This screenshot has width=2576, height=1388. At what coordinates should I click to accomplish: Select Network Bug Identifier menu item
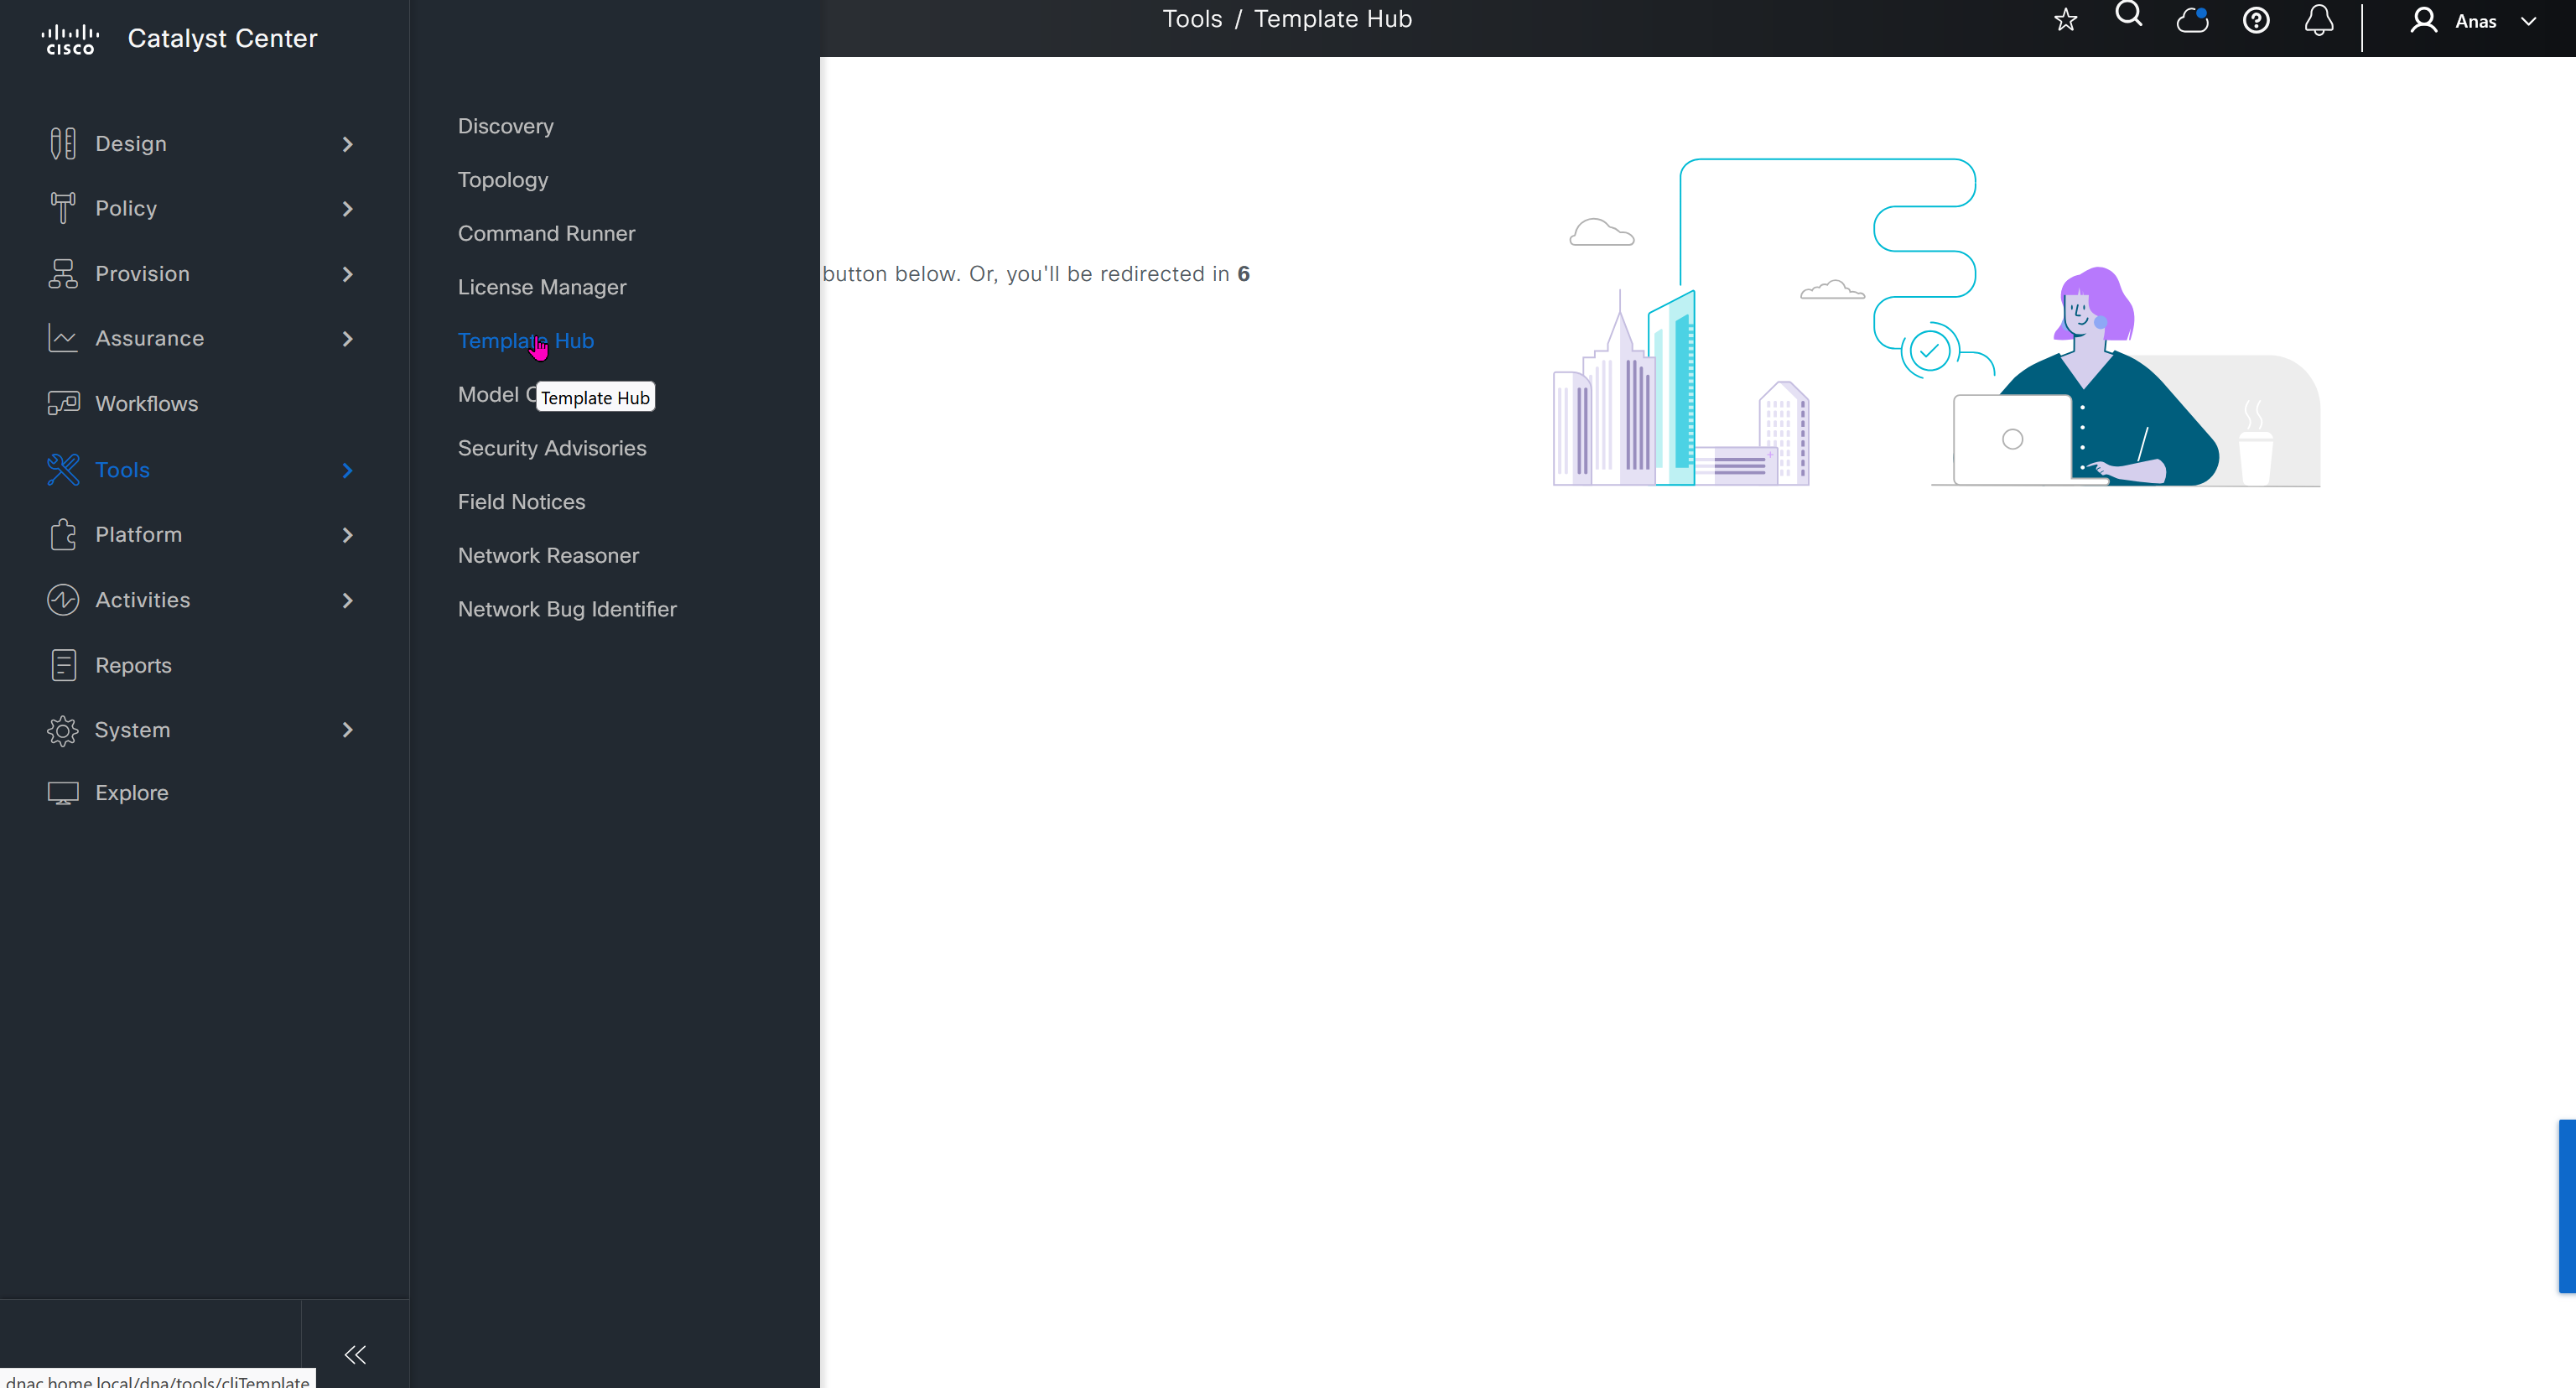pos(567,609)
